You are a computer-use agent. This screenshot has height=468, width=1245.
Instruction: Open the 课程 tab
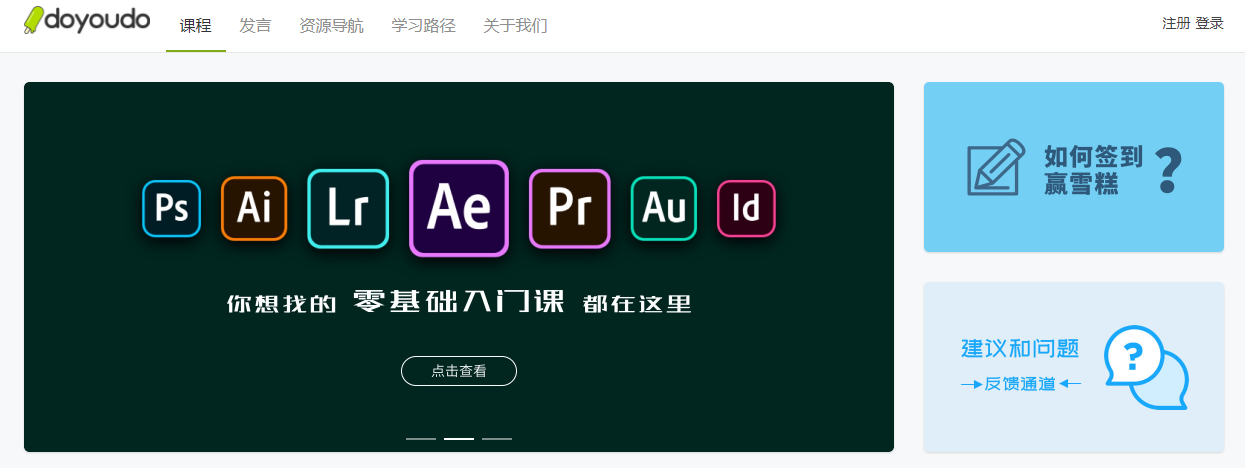196,26
